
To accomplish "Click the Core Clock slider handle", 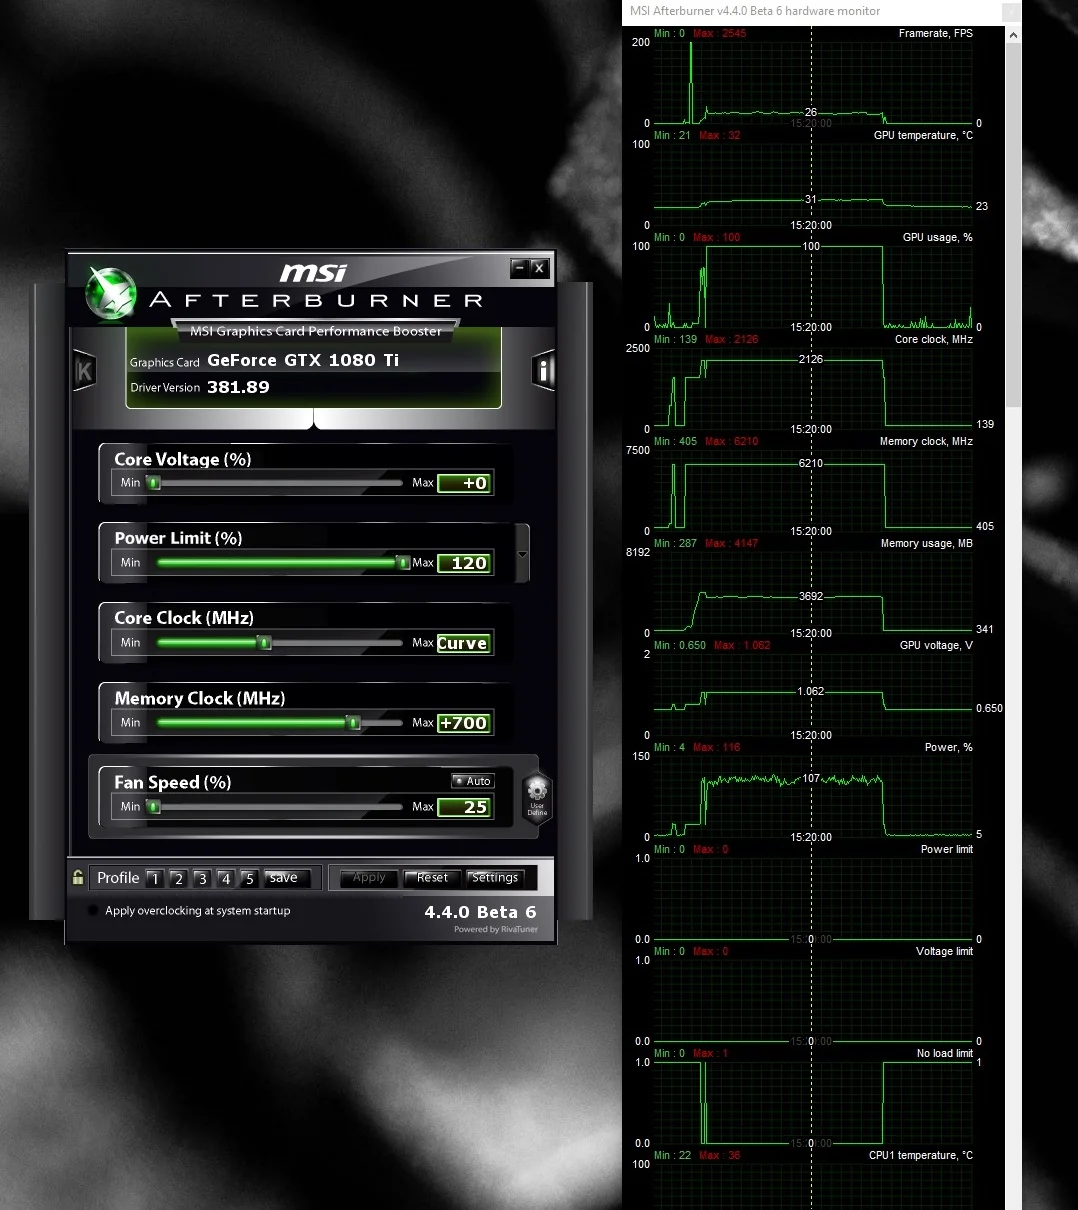I will [x=265, y=643].
